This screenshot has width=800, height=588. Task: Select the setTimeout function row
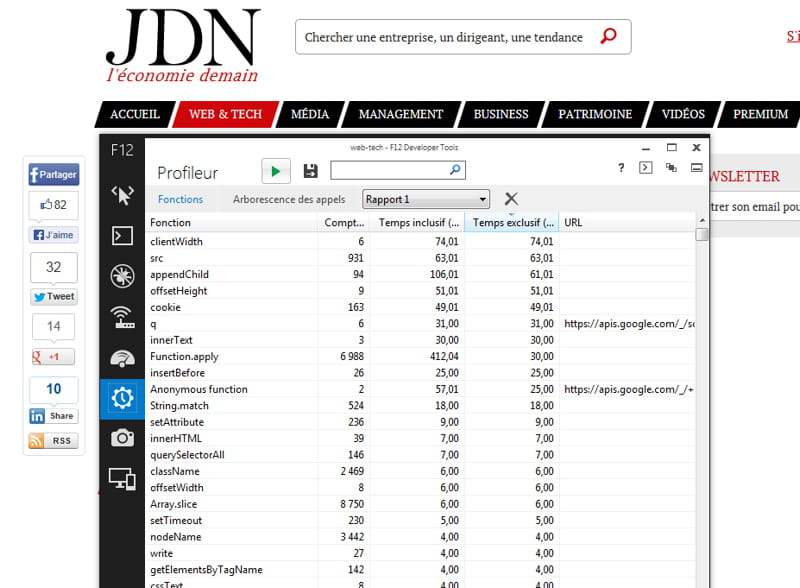click(x=420, y=520)
